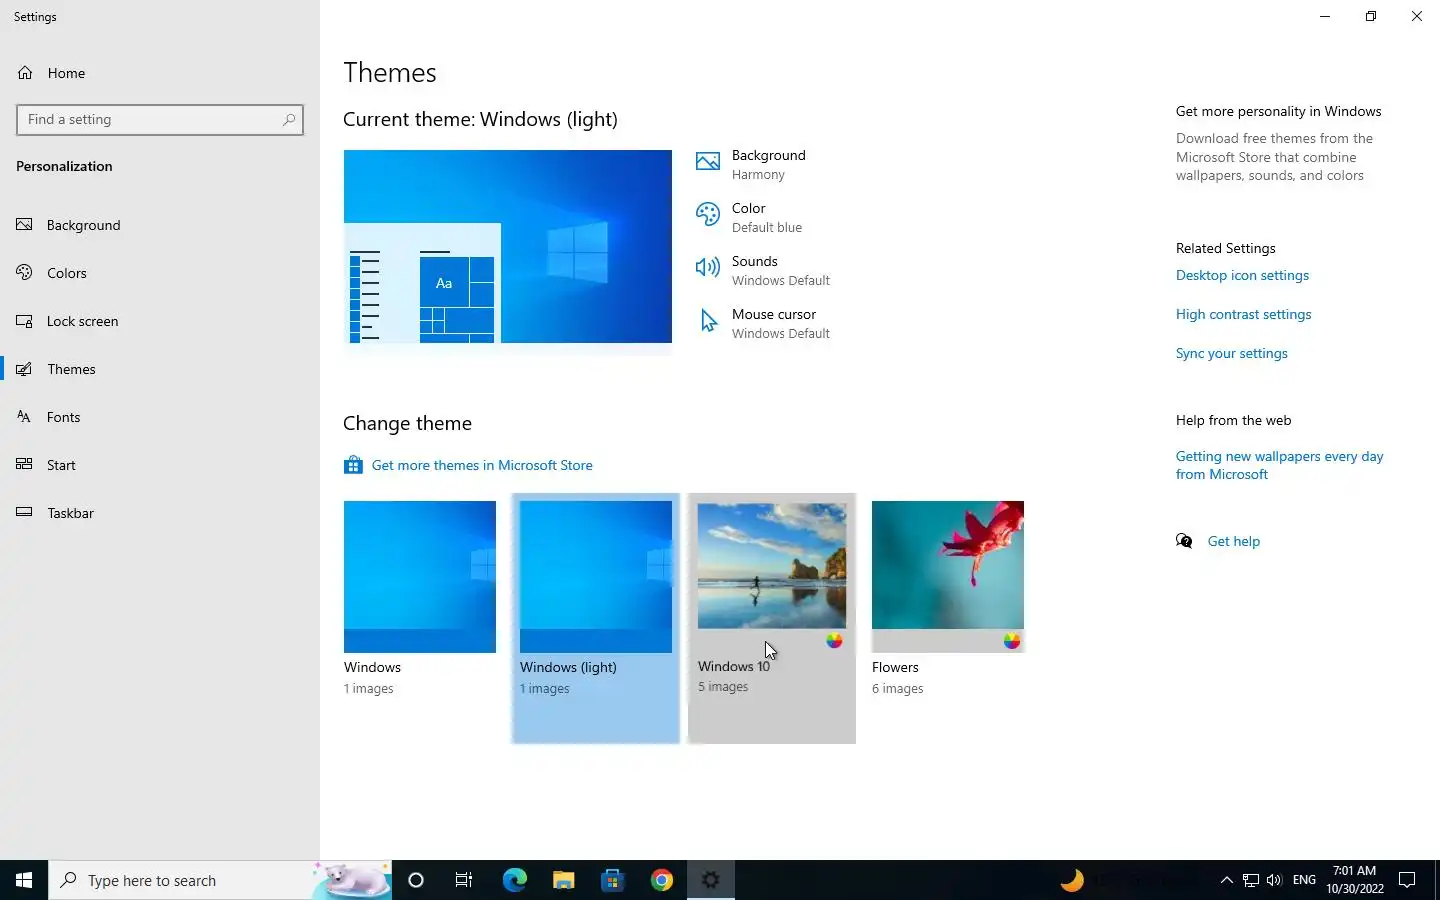Click the Sounds speaker icon
The width and height of the screenshot is (1440, 900).
[x=708, y=267]
